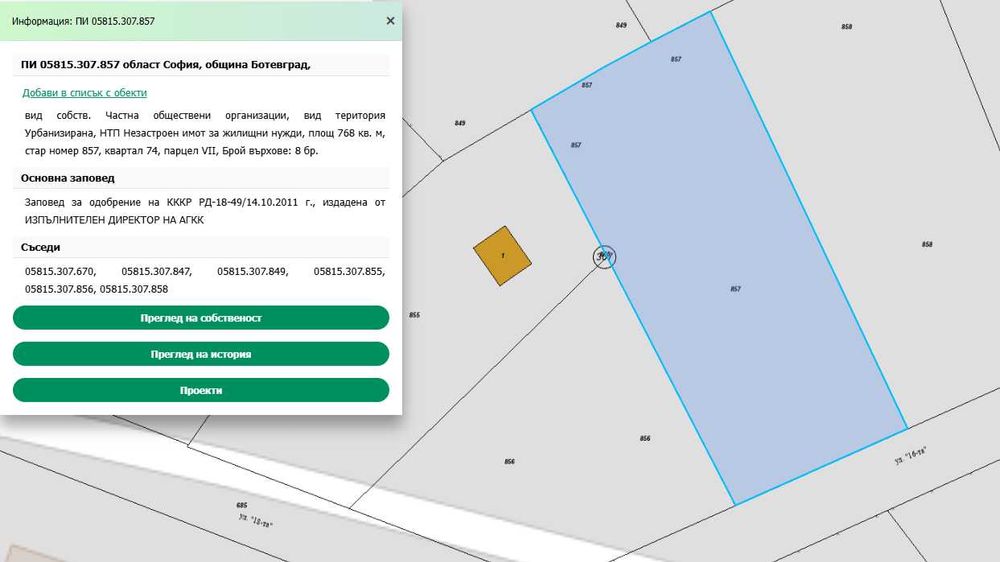
Task: Click the 'Проекти' button
Action: click(x=201, y=390)
